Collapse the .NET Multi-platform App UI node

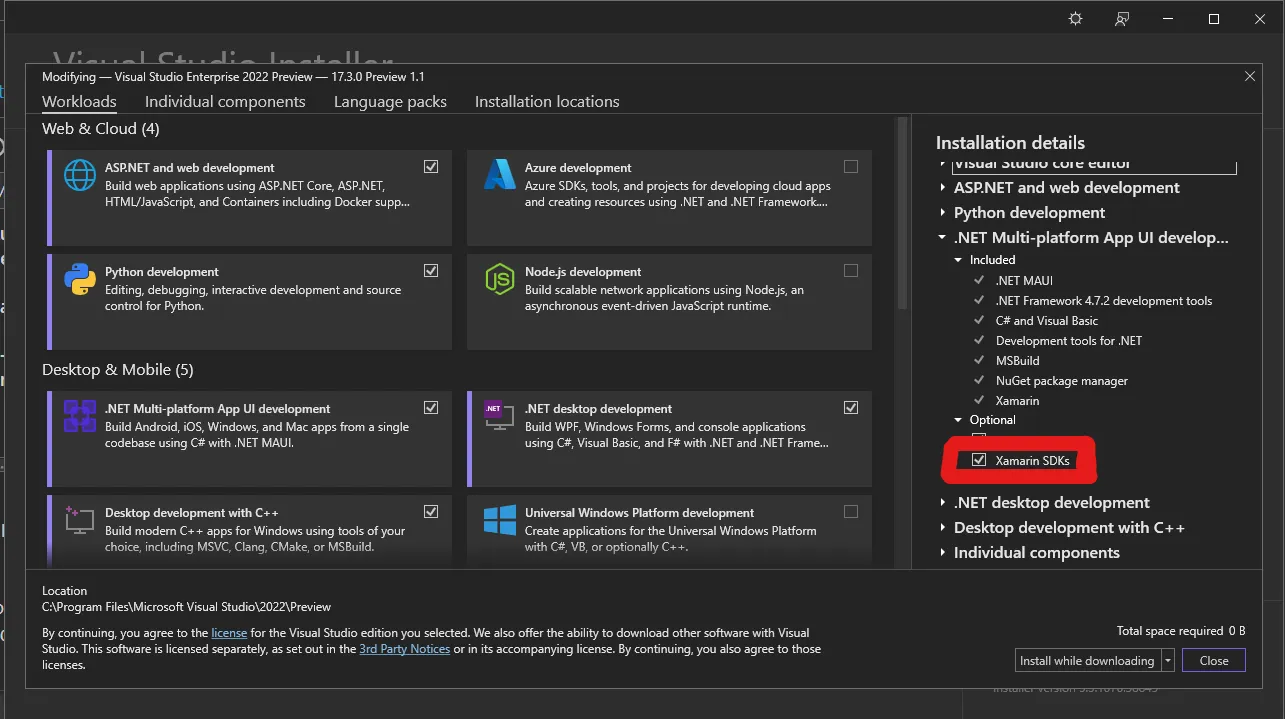pos(943,238)
